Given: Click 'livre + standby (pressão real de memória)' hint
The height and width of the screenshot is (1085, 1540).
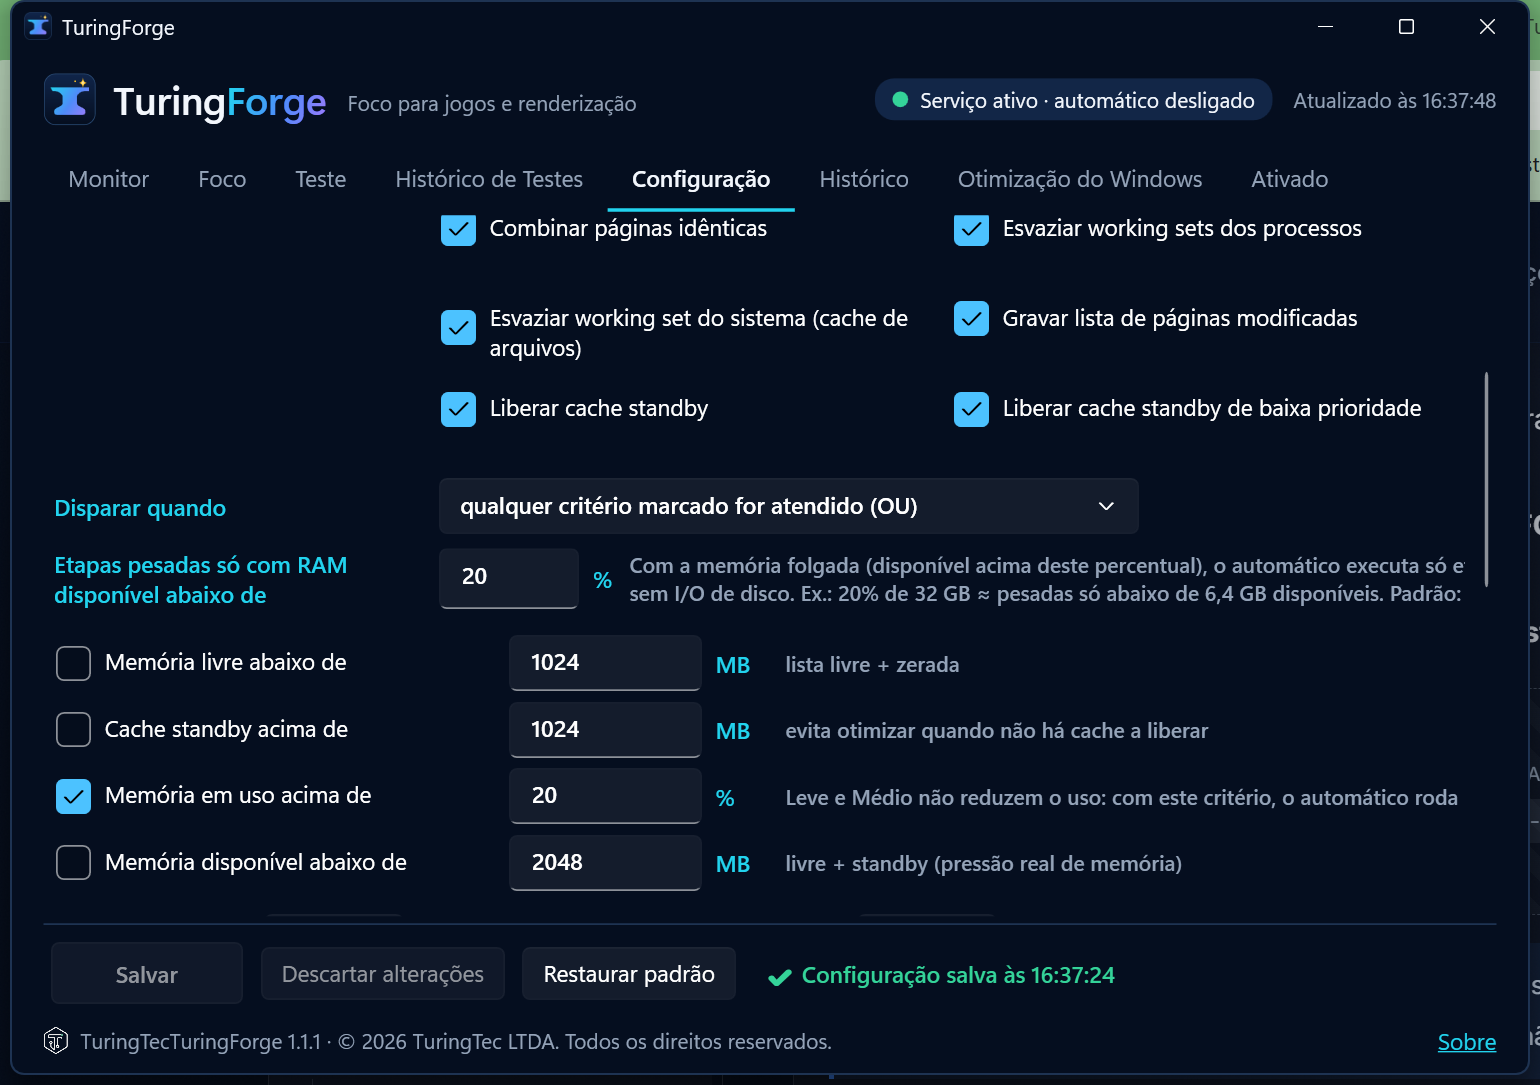Looking at the screenshot, I should click(984, 864).
